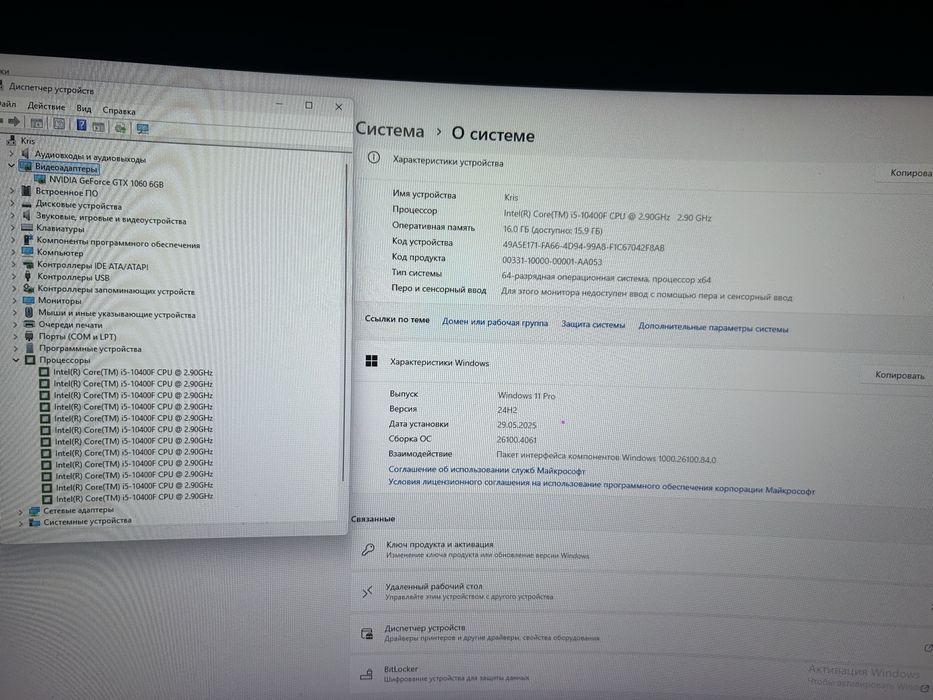
Task: Click the Встроенное ПО category icon
Action: point(26,190)
